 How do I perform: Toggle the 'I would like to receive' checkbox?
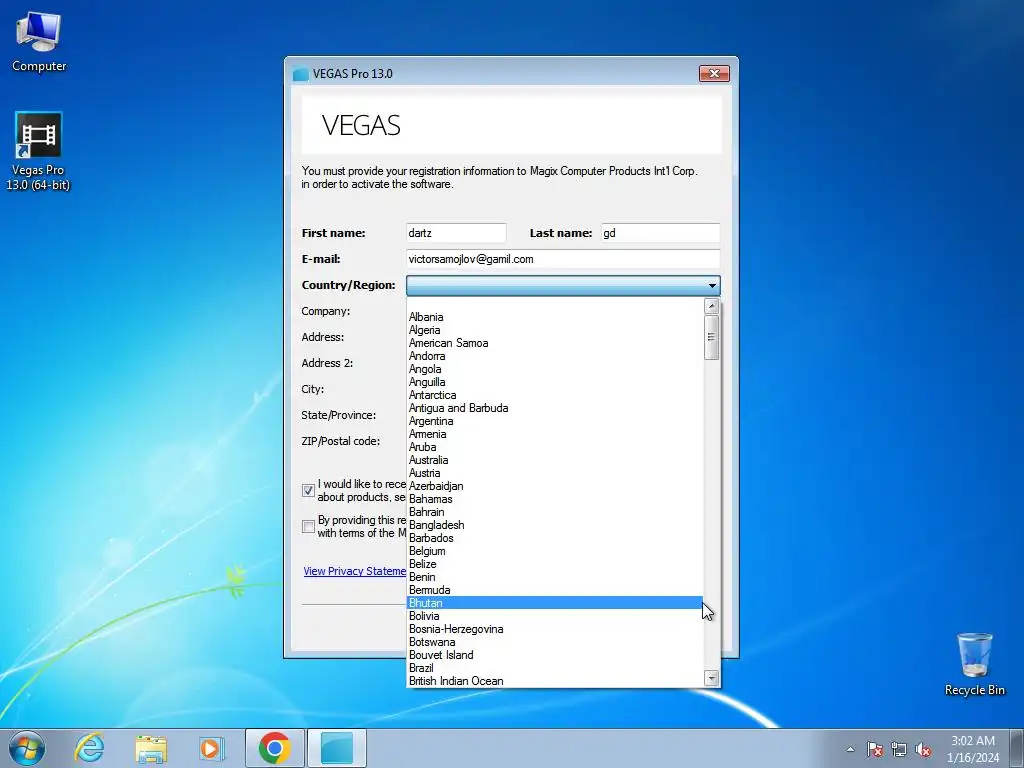[x=308, y=490]
